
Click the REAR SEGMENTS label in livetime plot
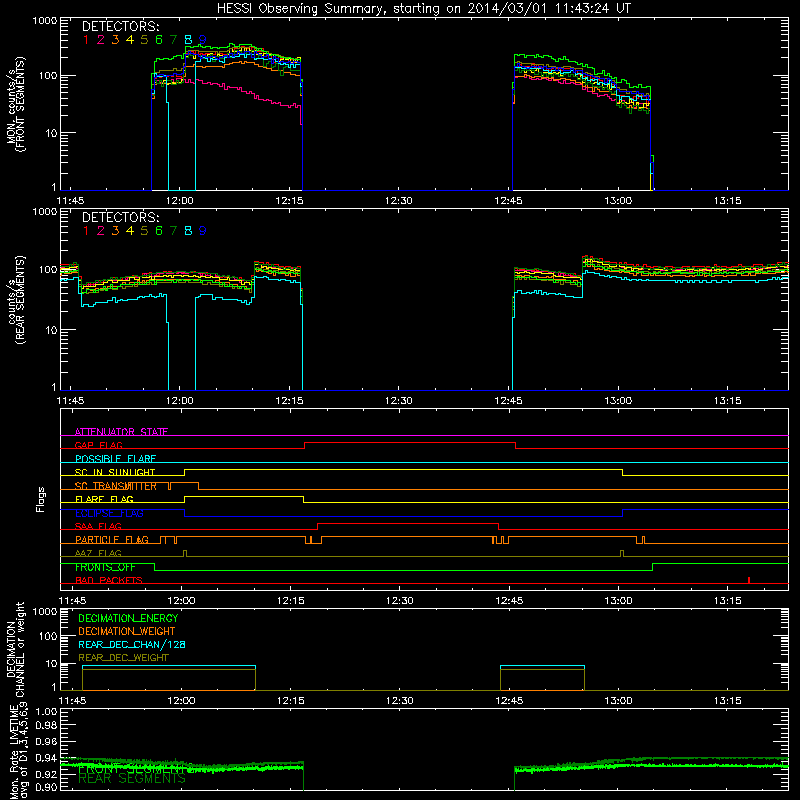(132, 779)
